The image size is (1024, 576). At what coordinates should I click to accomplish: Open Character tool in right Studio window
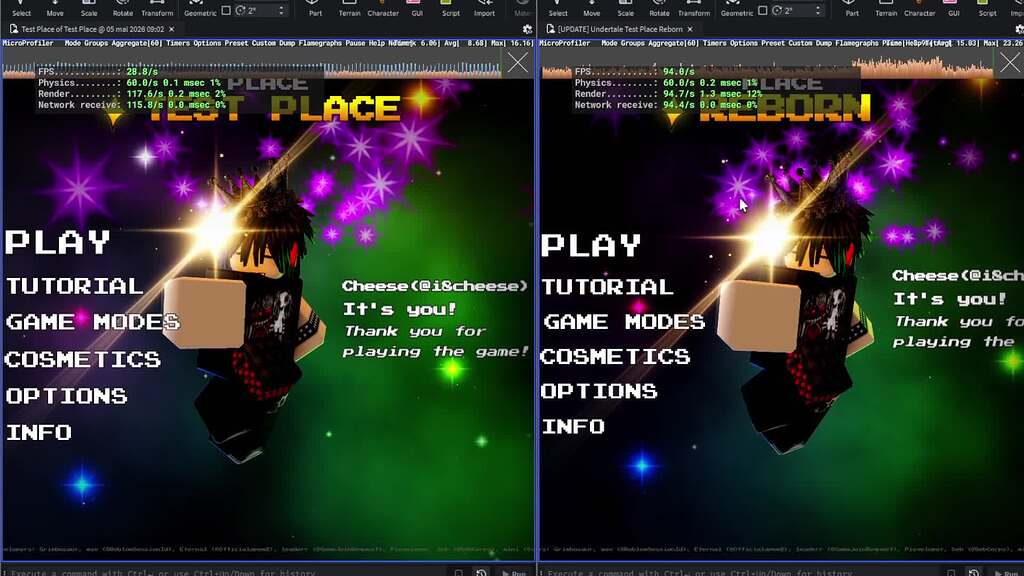920,8
